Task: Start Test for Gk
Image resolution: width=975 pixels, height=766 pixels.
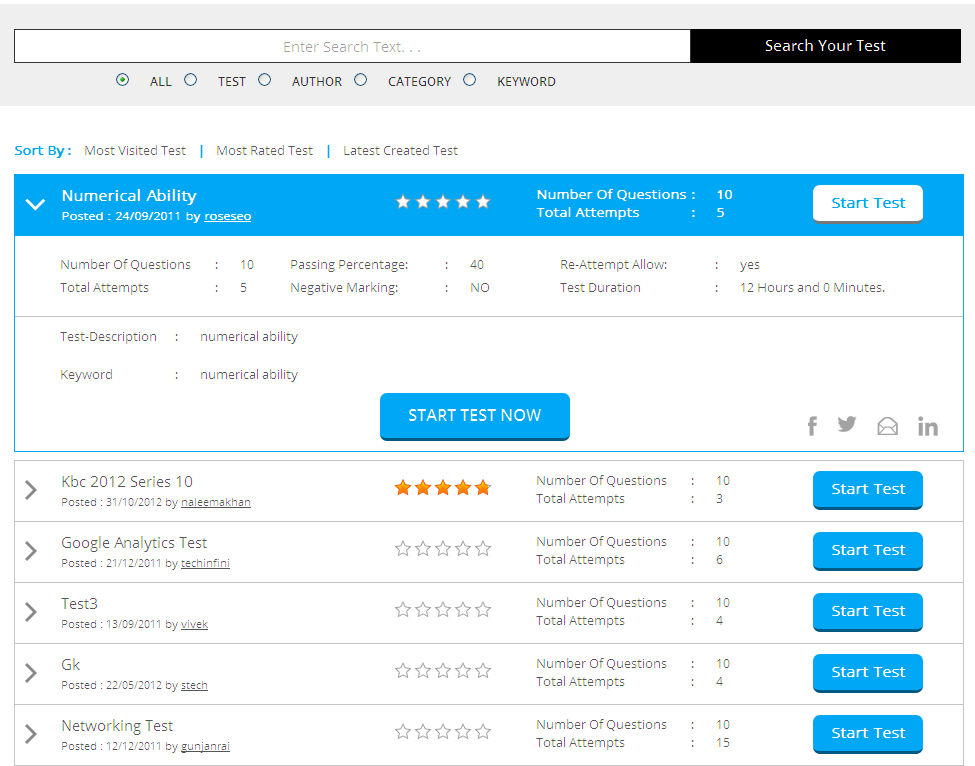Action: pos(867,673)
